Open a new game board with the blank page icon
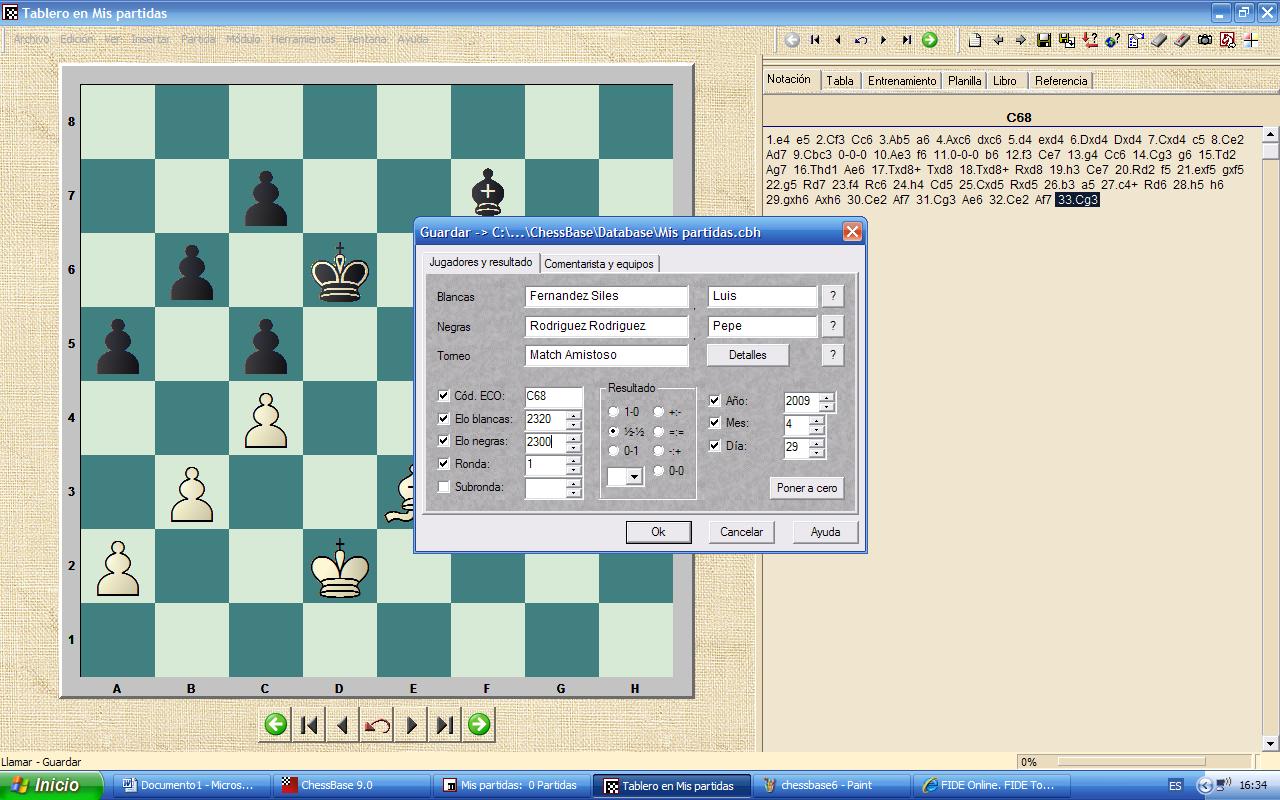 click(974, 40)
